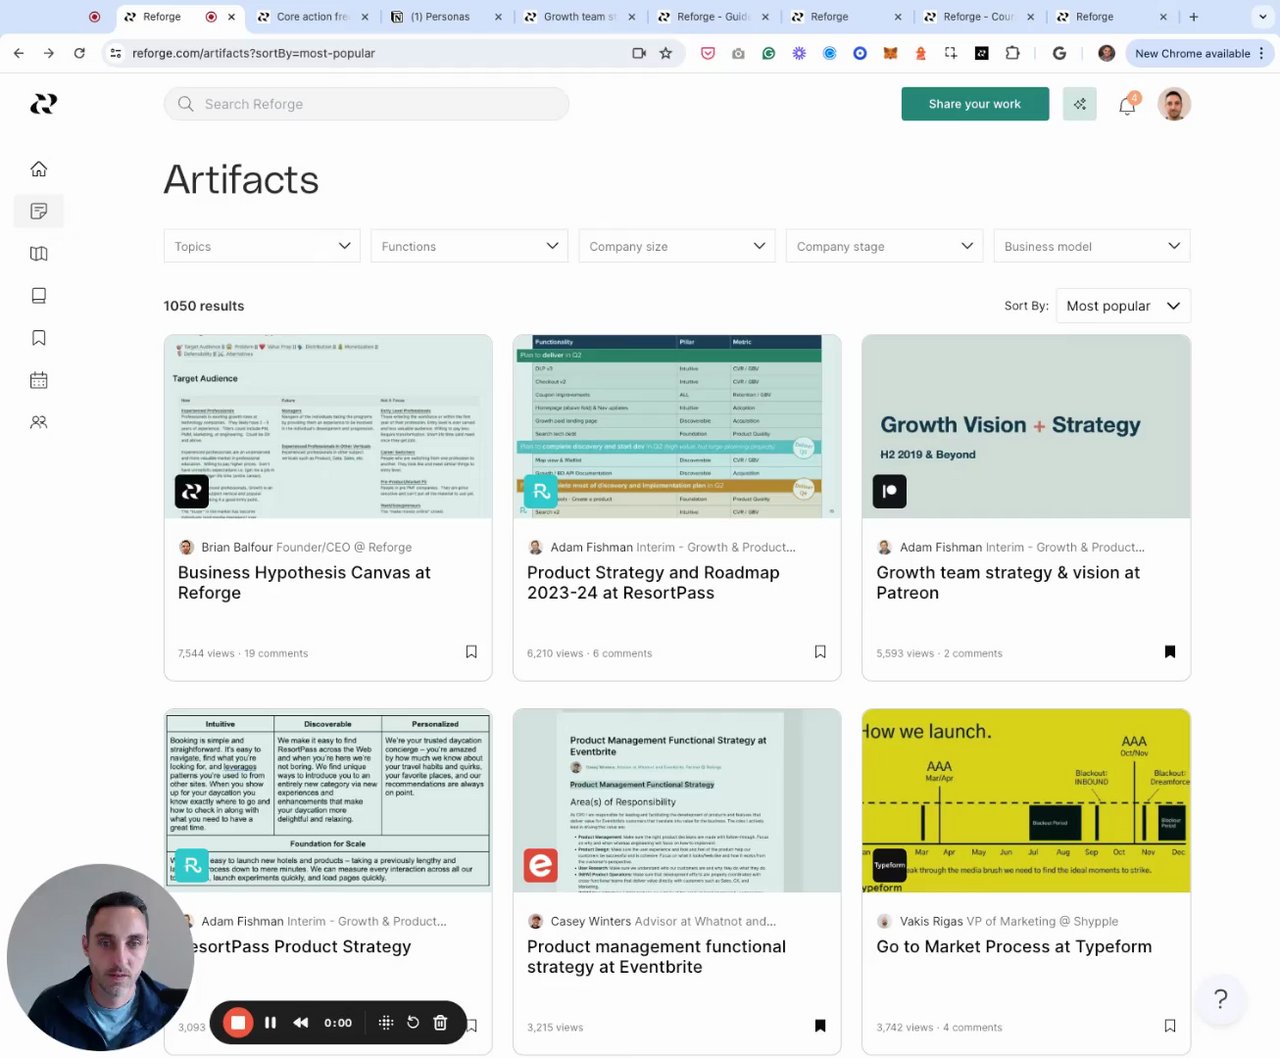This screenshot has width=1280, height=1058.
Task: Unsave the Eventbrite functional strategy artifact
Action: click(x=820, y=1026)
